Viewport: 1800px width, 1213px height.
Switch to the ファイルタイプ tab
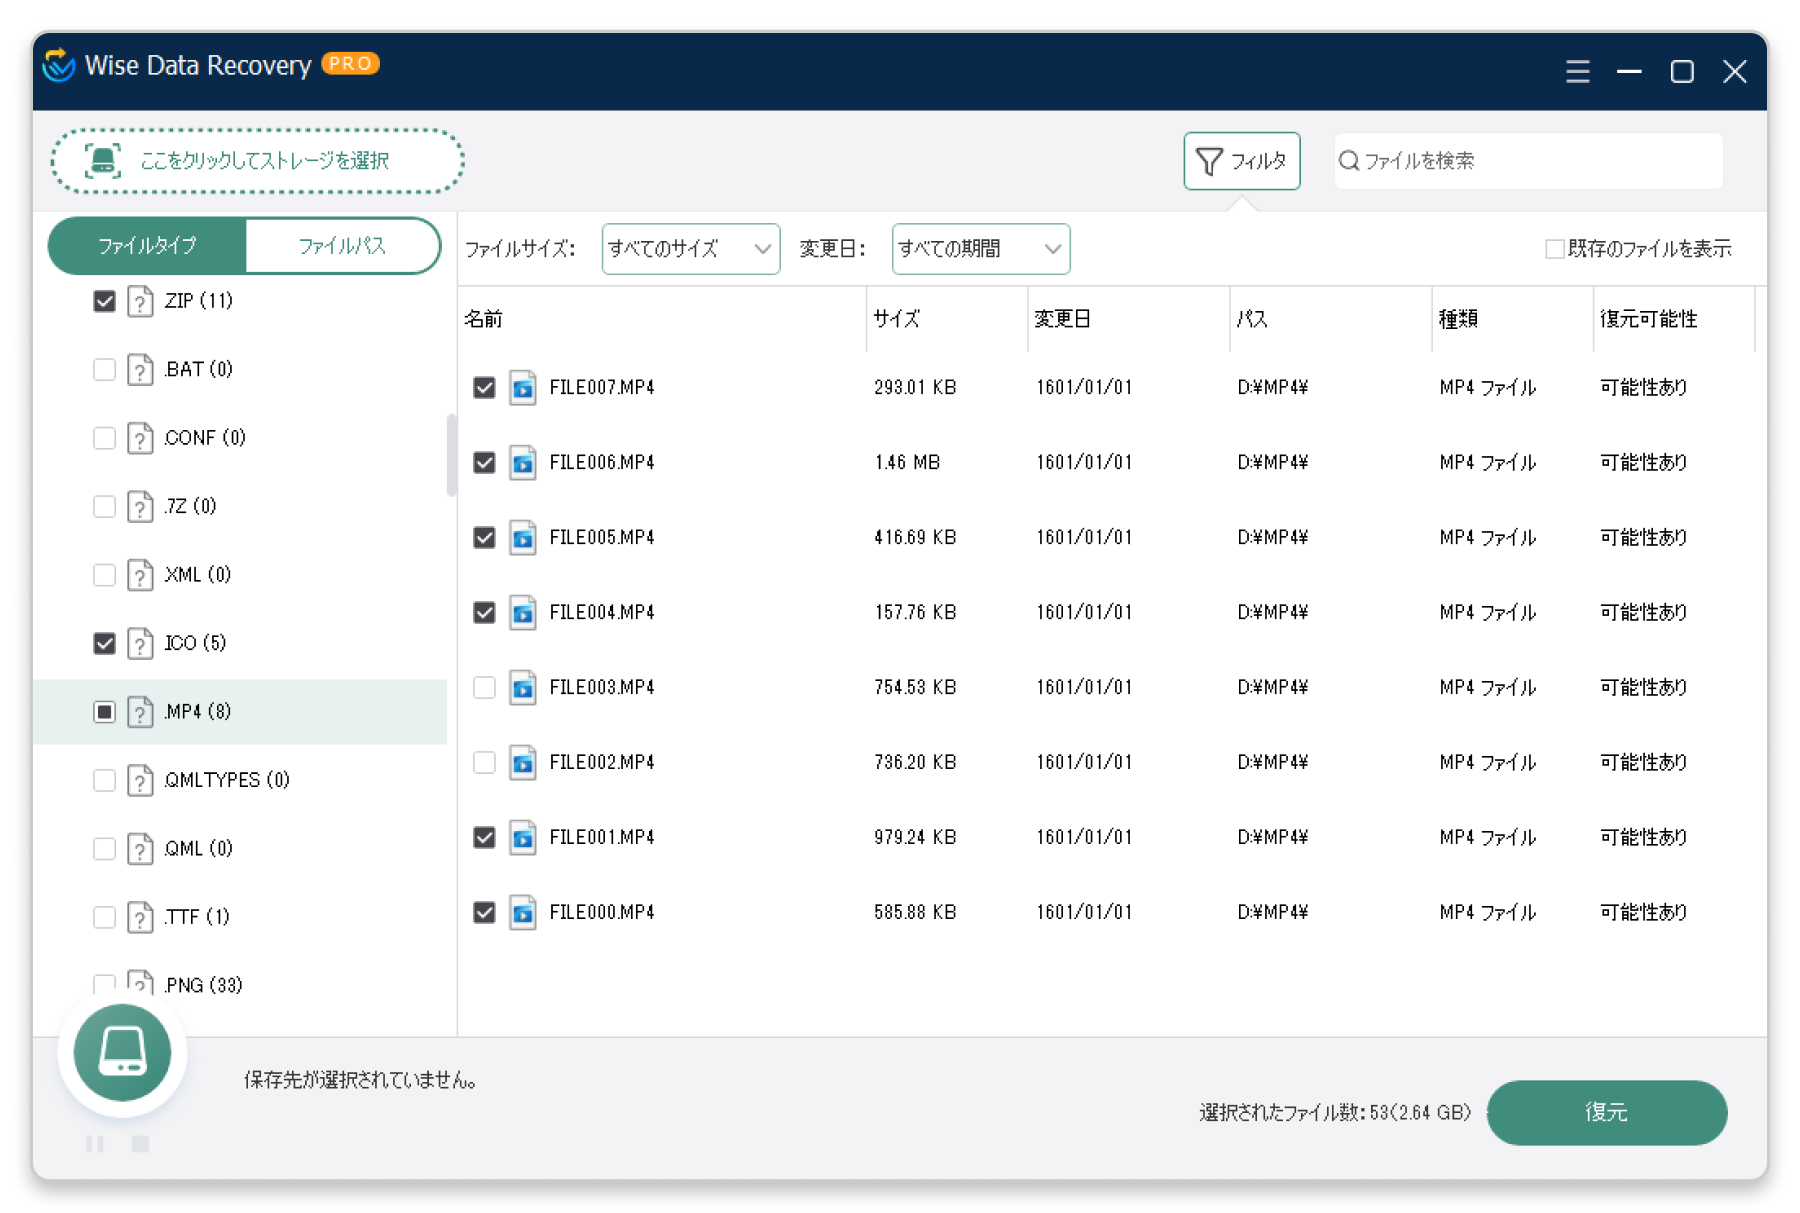click(147, 246)
